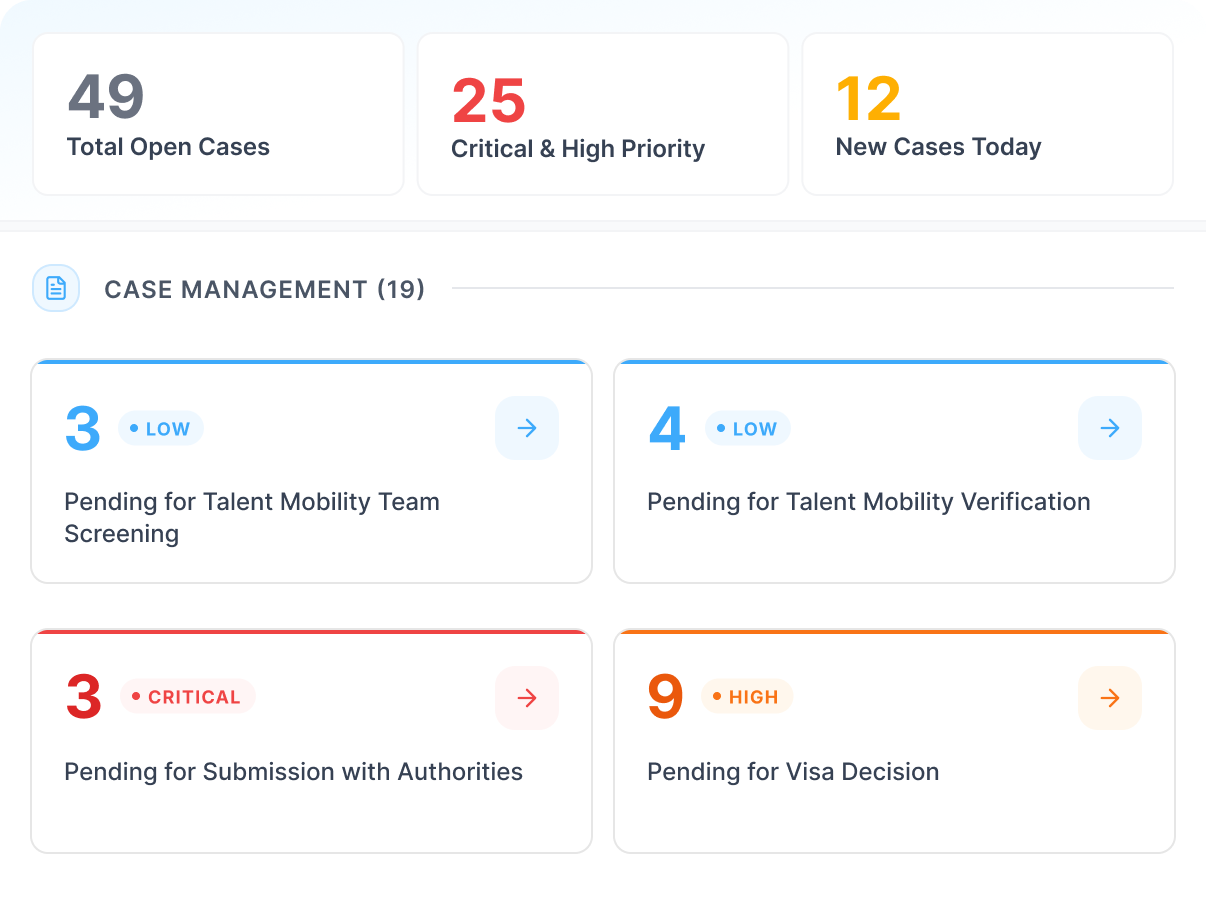Open the Critical & High Priority card
The width and height of the screenshot is (1206, 900).
pyautogui.click(x=603, y=114)
